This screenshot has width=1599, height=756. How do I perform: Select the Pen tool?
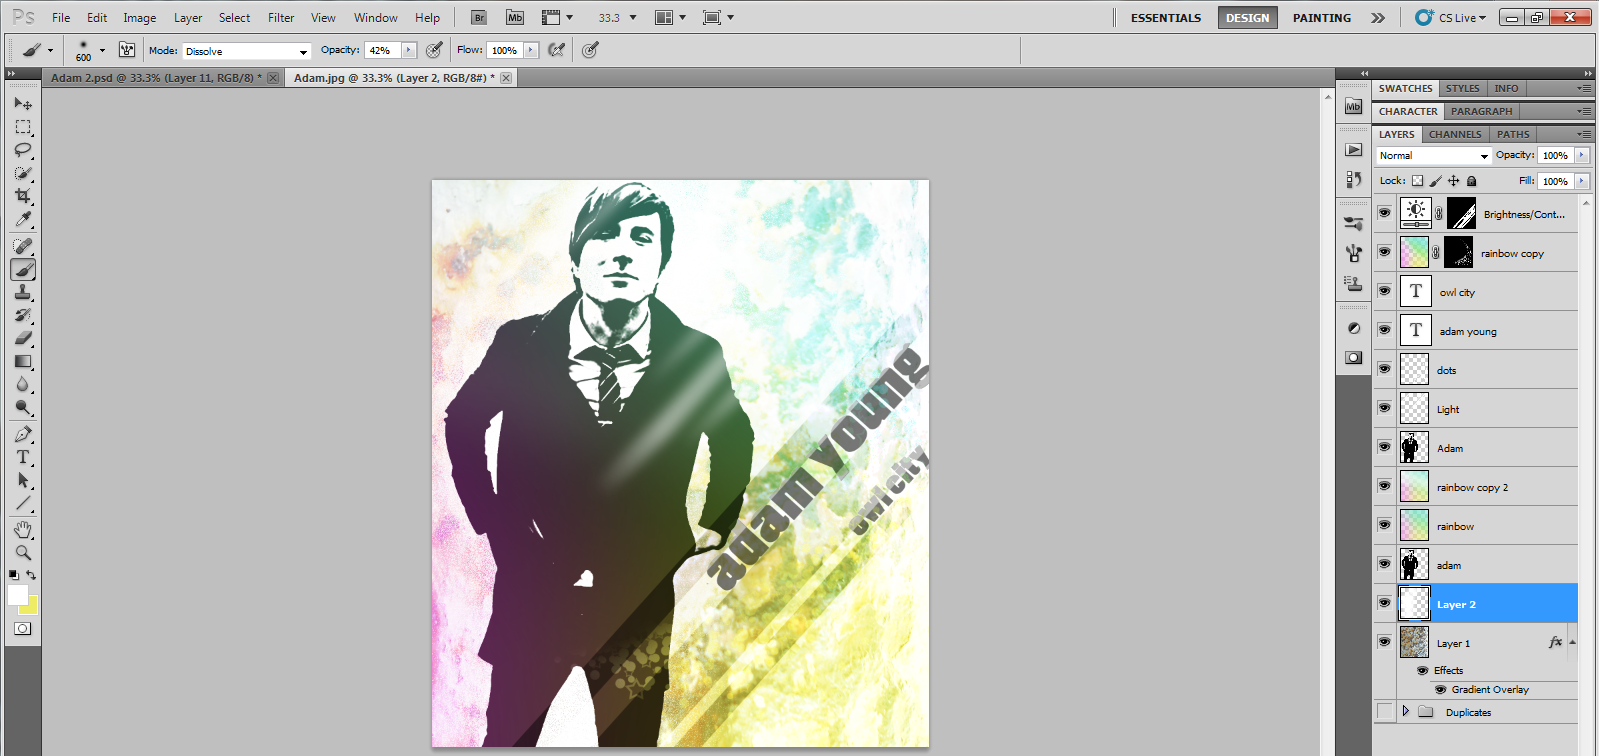pyautogui.click(x=23, y=434)
